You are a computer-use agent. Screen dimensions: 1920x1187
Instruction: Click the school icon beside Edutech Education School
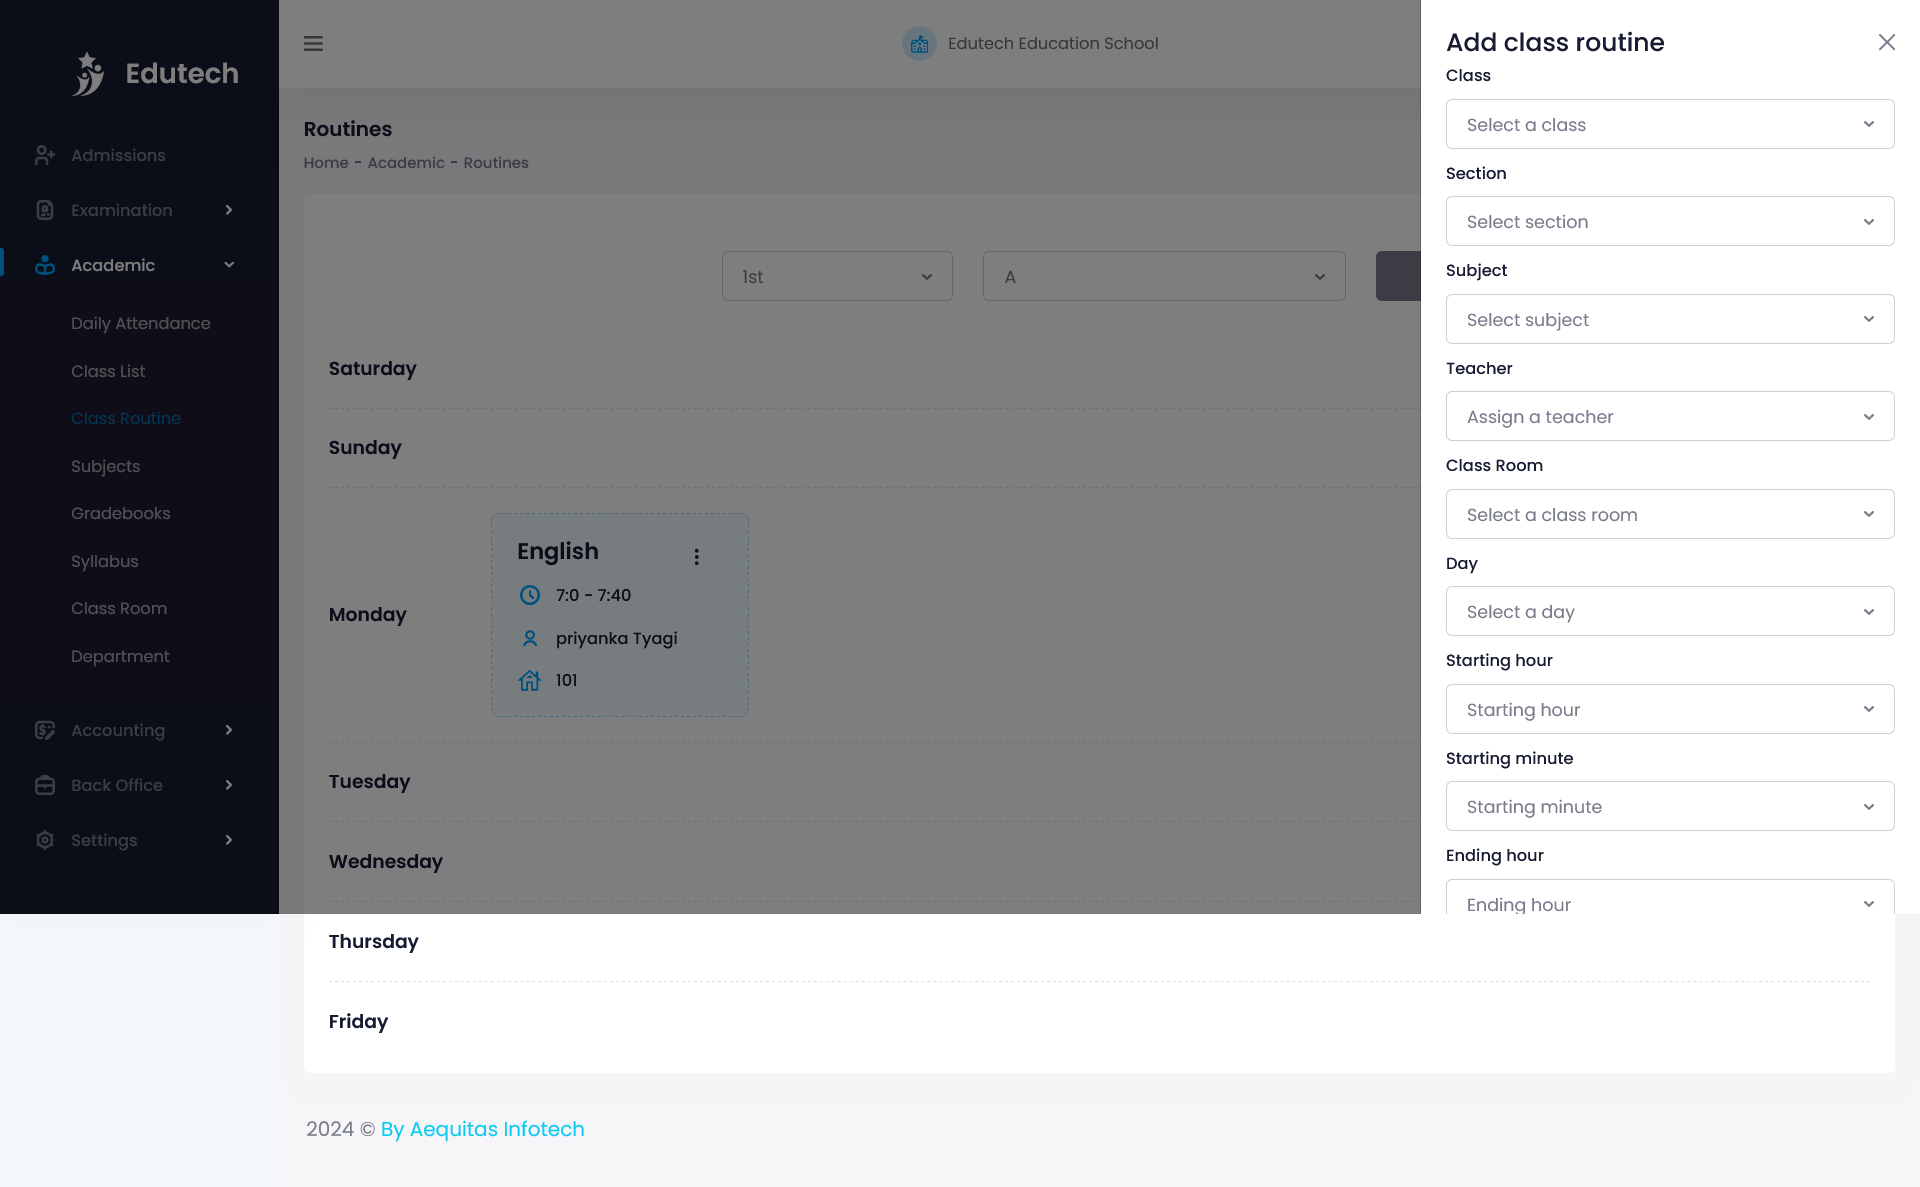[918, 44]
